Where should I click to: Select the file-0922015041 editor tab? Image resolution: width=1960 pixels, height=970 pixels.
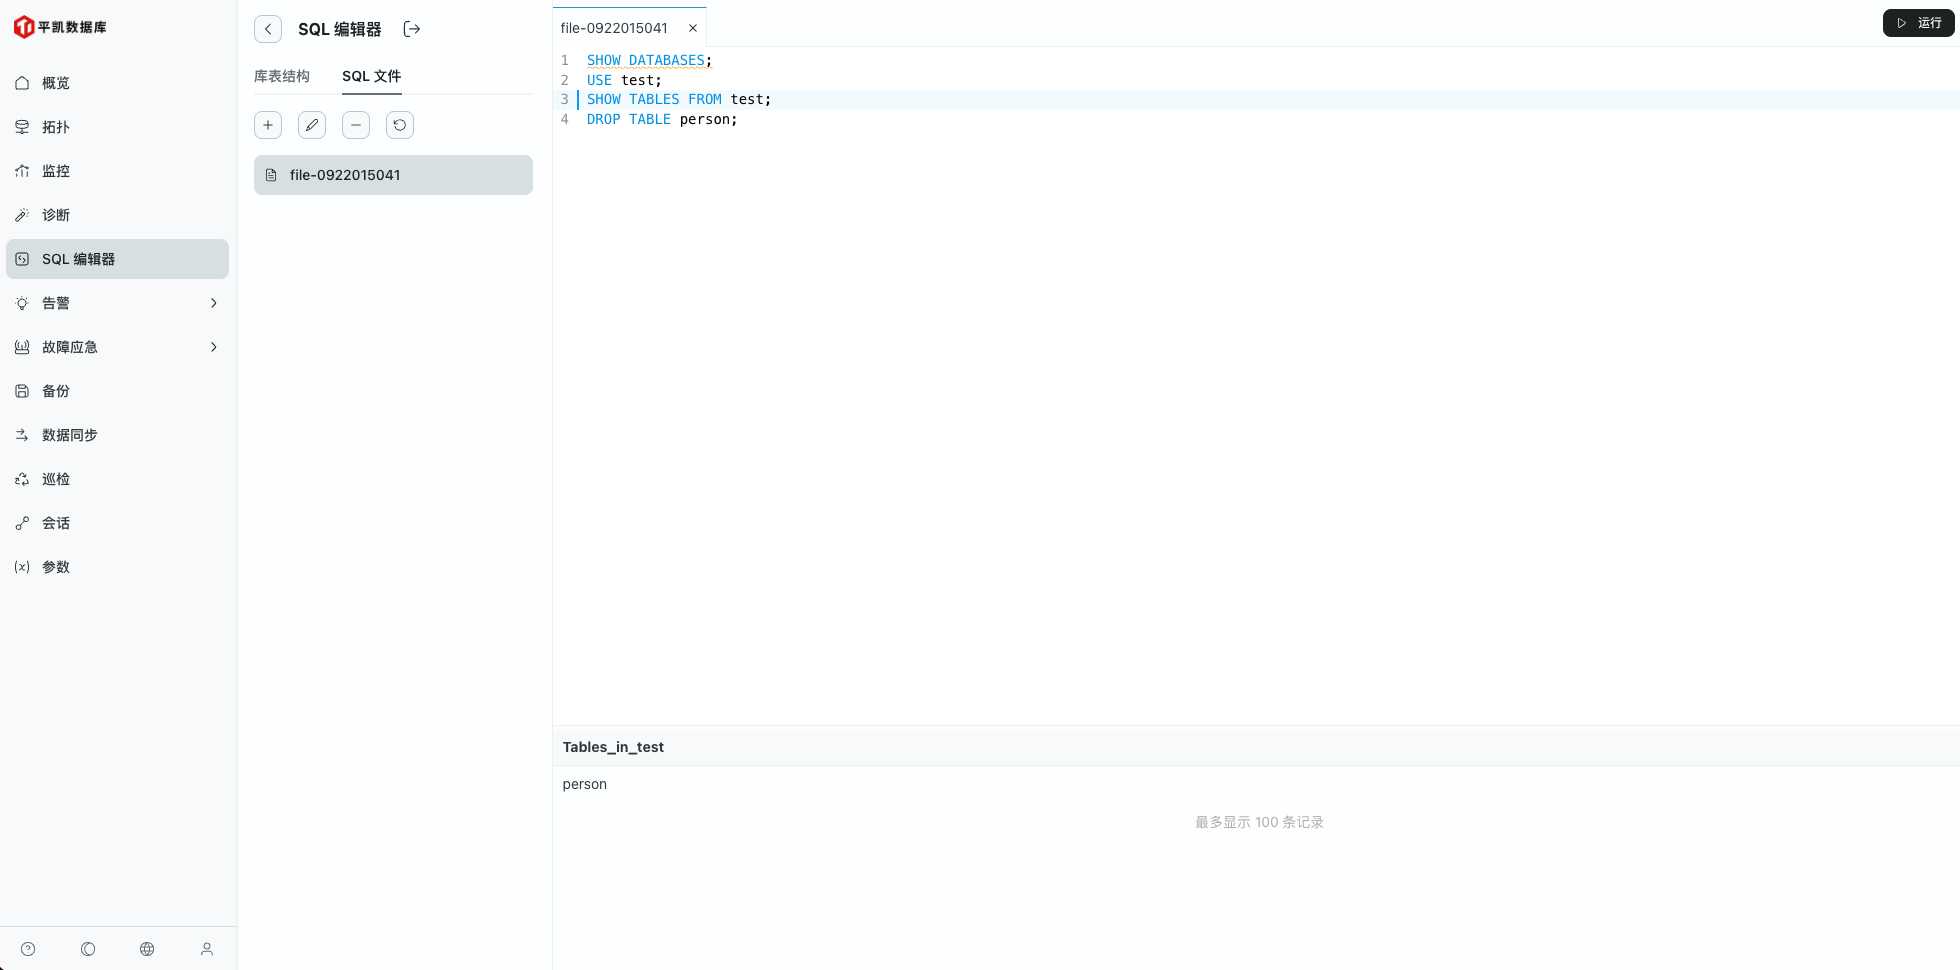(614, 27)
